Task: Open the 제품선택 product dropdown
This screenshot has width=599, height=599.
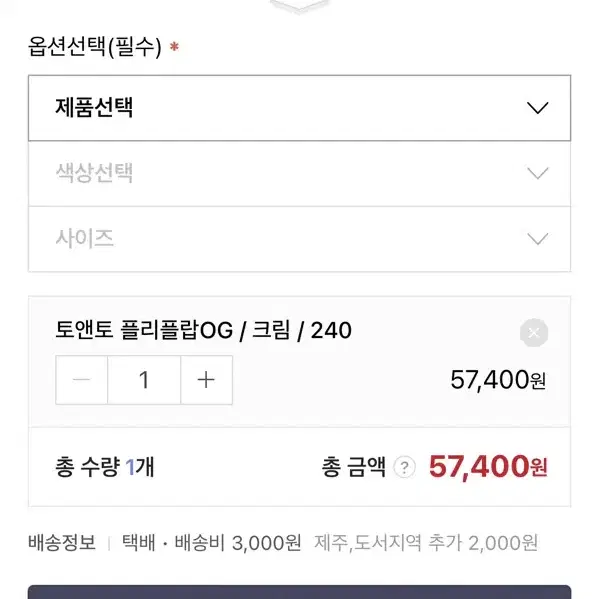Action: 299,108
